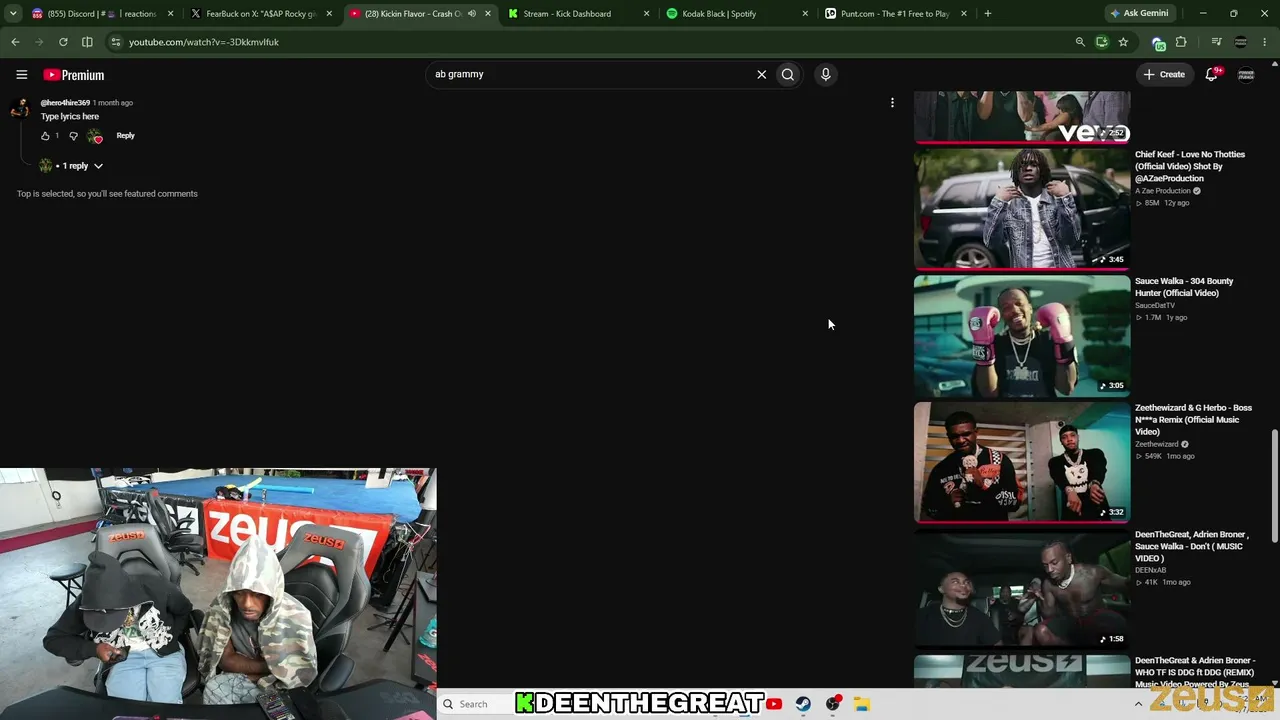Image resolution: width=1280 pixels, height=720 pixels.
Task: Mute the playing Kickin Flavor tab
Action: [472, 14]
